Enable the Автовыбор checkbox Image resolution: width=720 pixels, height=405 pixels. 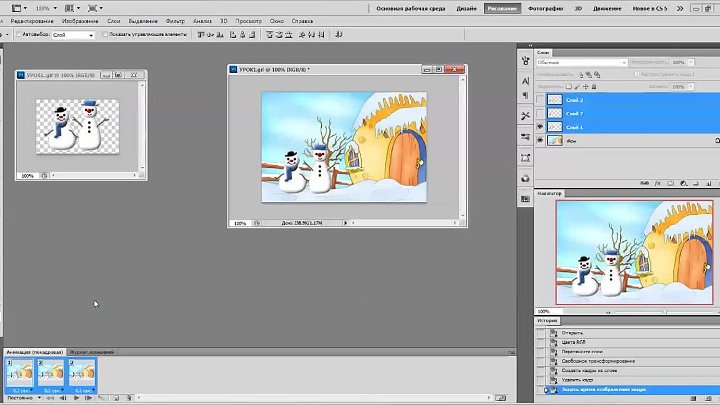click(x=20, y=34)
